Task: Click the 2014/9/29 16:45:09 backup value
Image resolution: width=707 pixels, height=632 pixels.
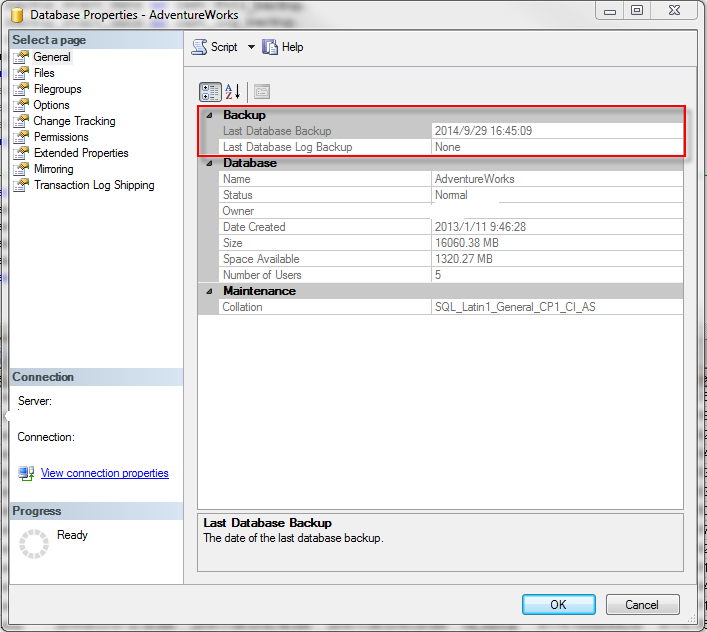Action: point(483,131)
